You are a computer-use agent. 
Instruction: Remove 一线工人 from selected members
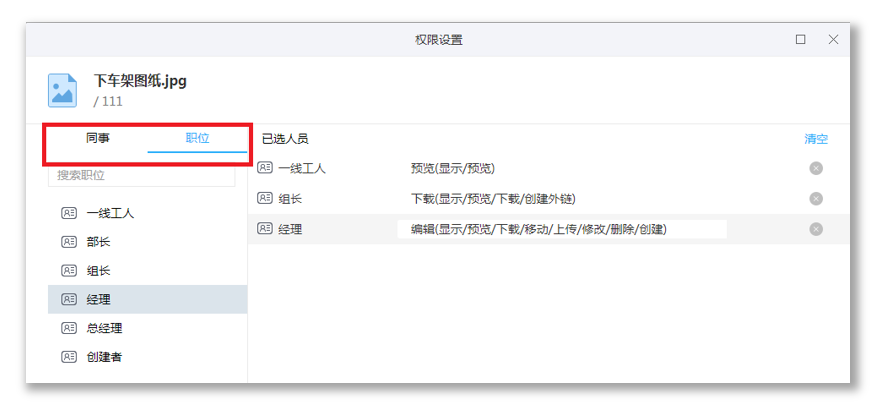pyautogui.click(x=816, y=168)
